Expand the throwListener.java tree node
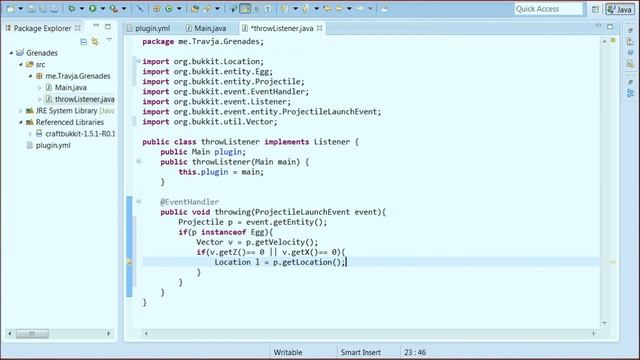This screenshot has height=360, width=640. (40, 99)
